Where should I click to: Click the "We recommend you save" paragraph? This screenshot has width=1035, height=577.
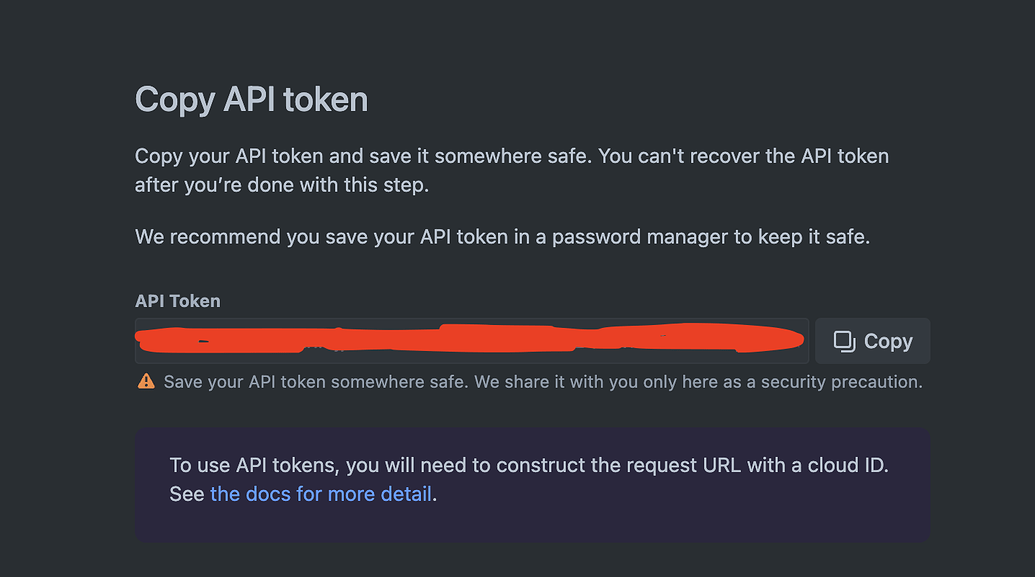coord(502,237)
